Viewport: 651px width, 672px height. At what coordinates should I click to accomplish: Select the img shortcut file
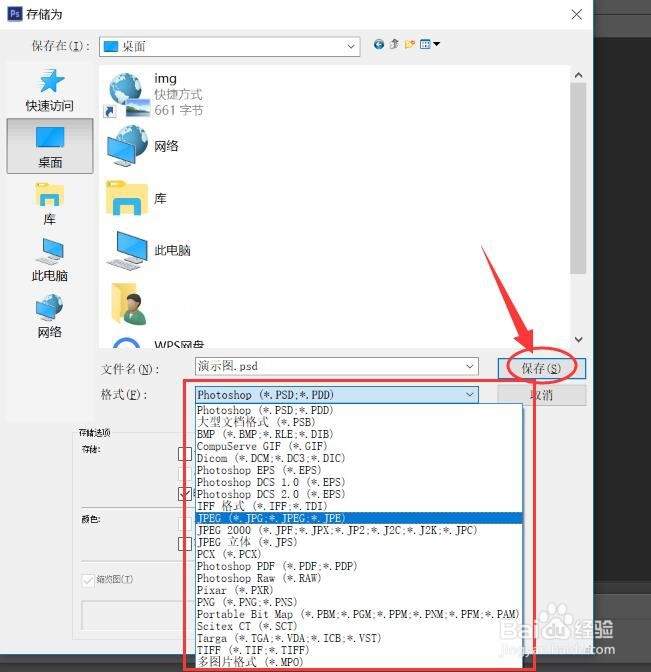pos(155,95)
